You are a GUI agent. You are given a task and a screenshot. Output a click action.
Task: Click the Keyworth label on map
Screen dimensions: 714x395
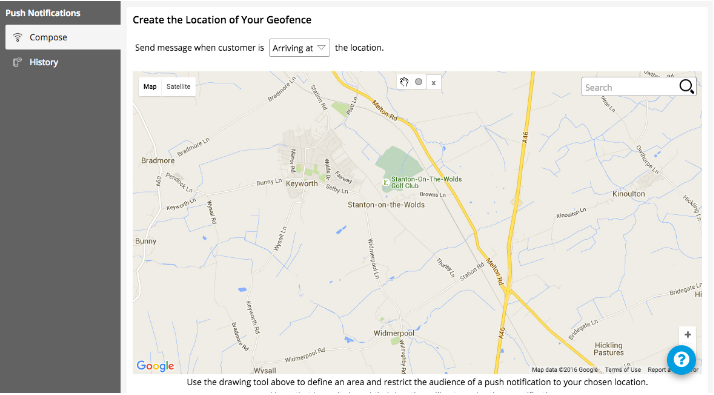pyautogui.click(x=301, y=183)
